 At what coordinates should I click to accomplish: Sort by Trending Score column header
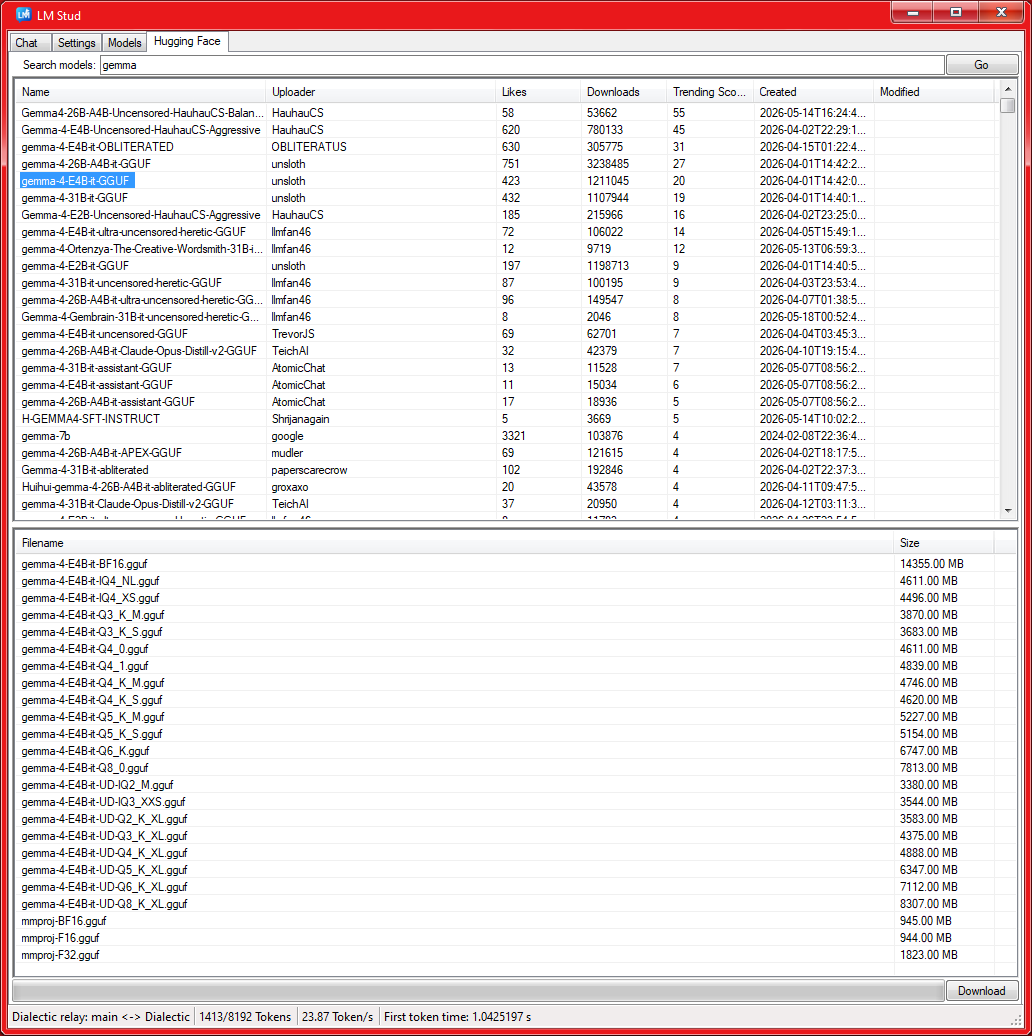pos(710,92)
